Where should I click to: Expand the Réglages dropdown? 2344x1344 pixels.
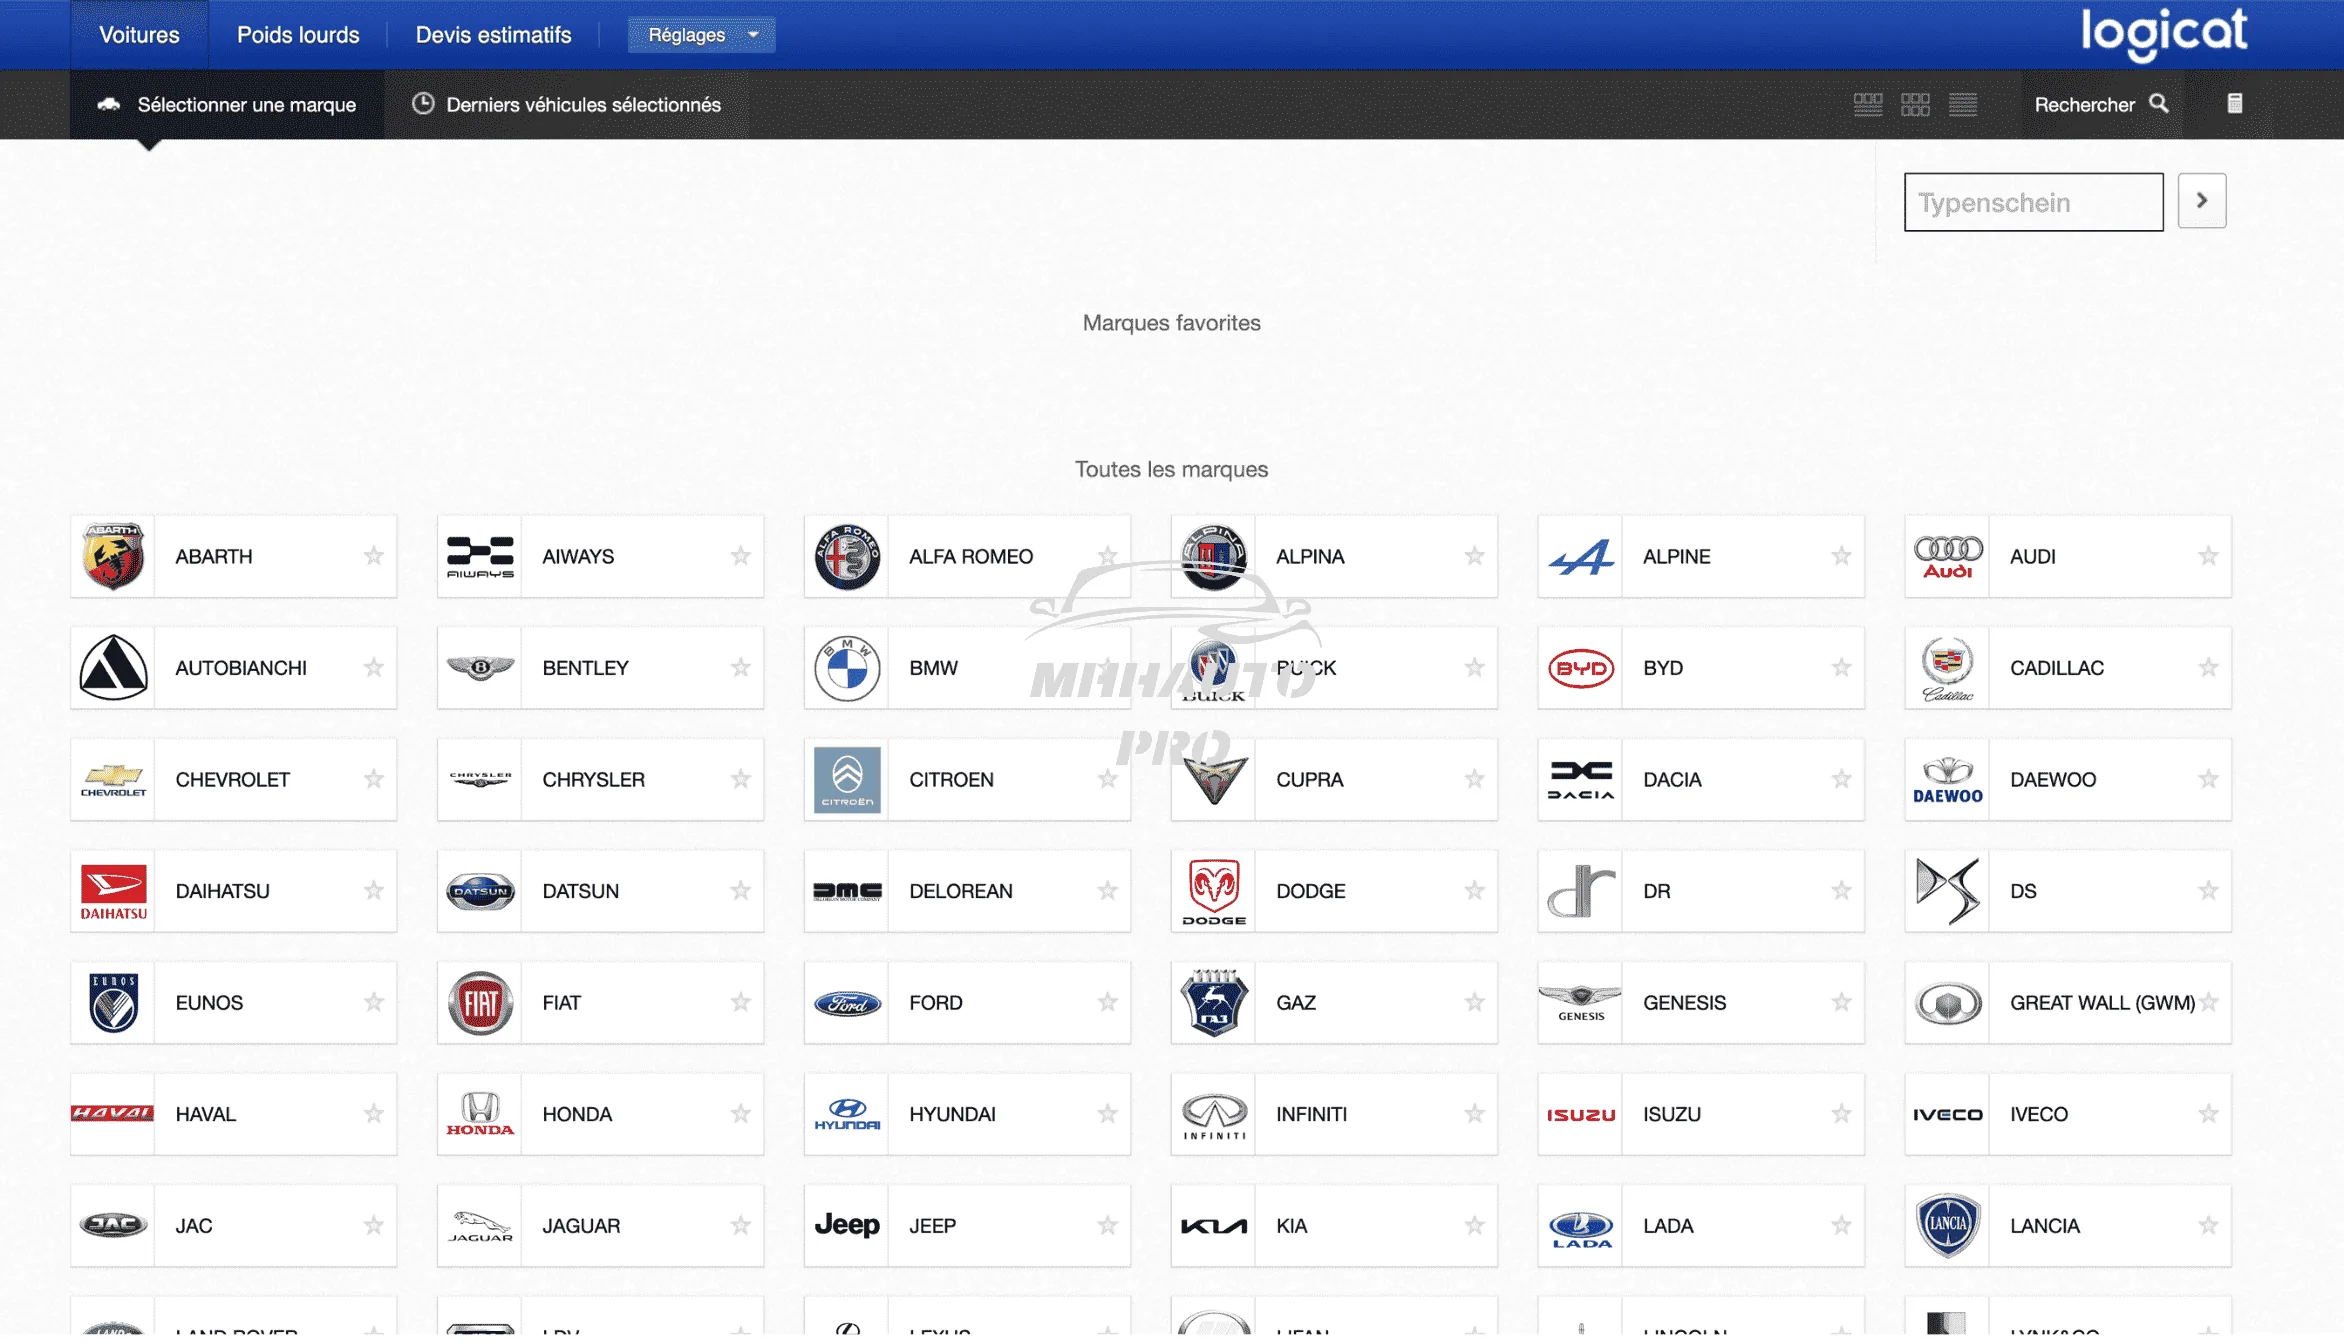(x=700, y=35)
